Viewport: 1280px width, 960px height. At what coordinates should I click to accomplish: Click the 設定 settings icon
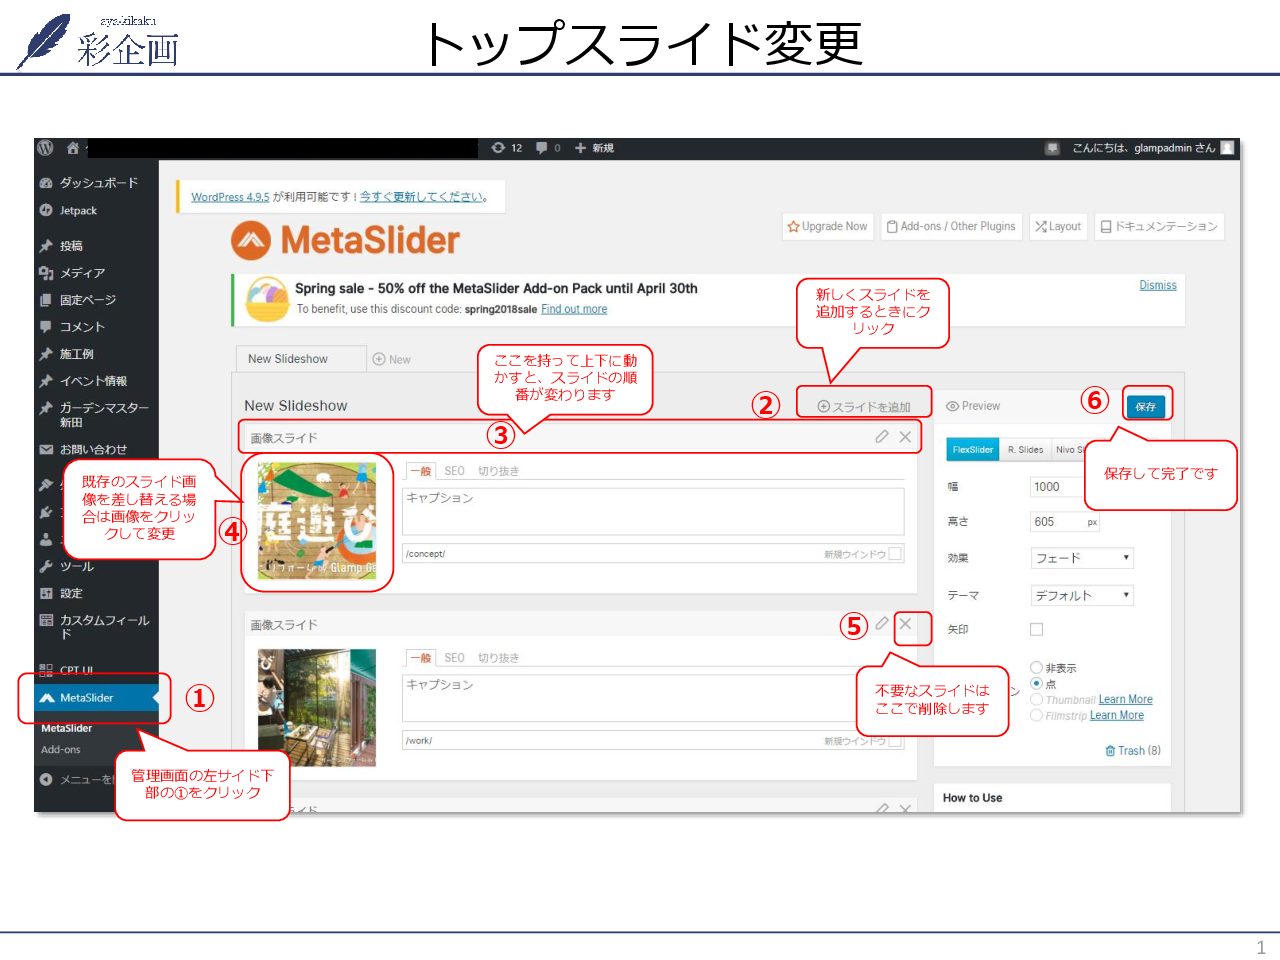click(46, 593)
